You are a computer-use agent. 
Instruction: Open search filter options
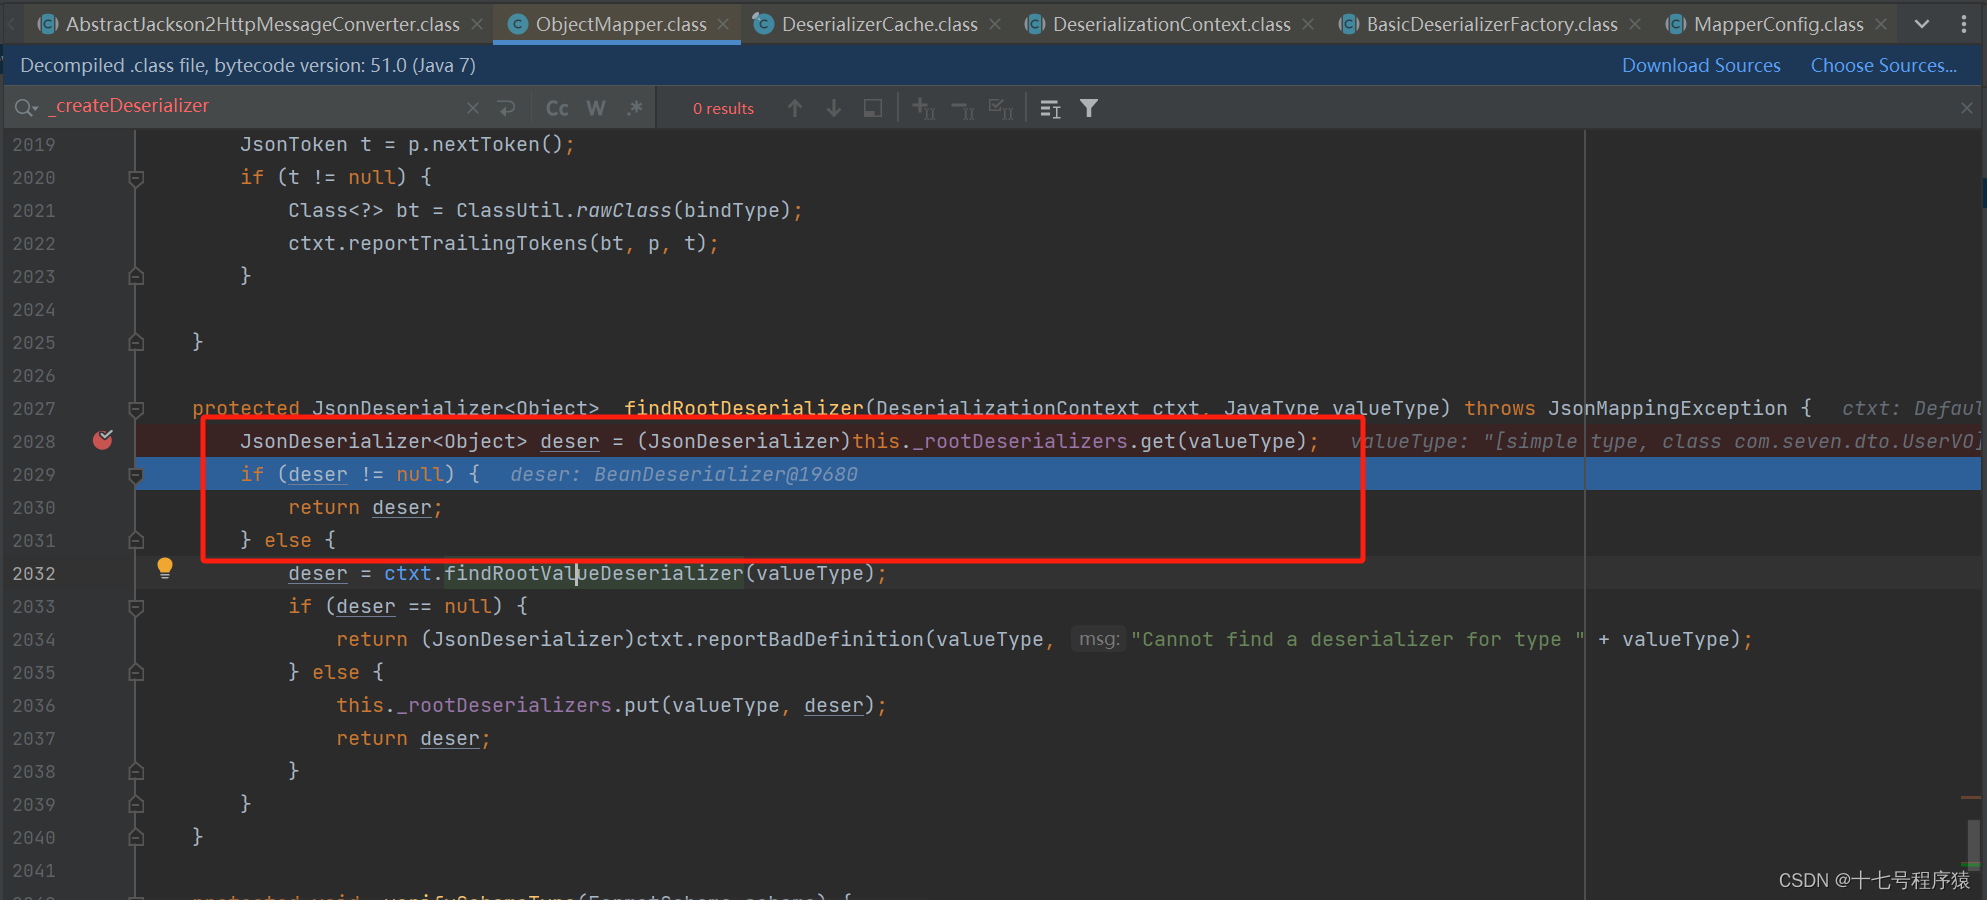click(1089, 108)
